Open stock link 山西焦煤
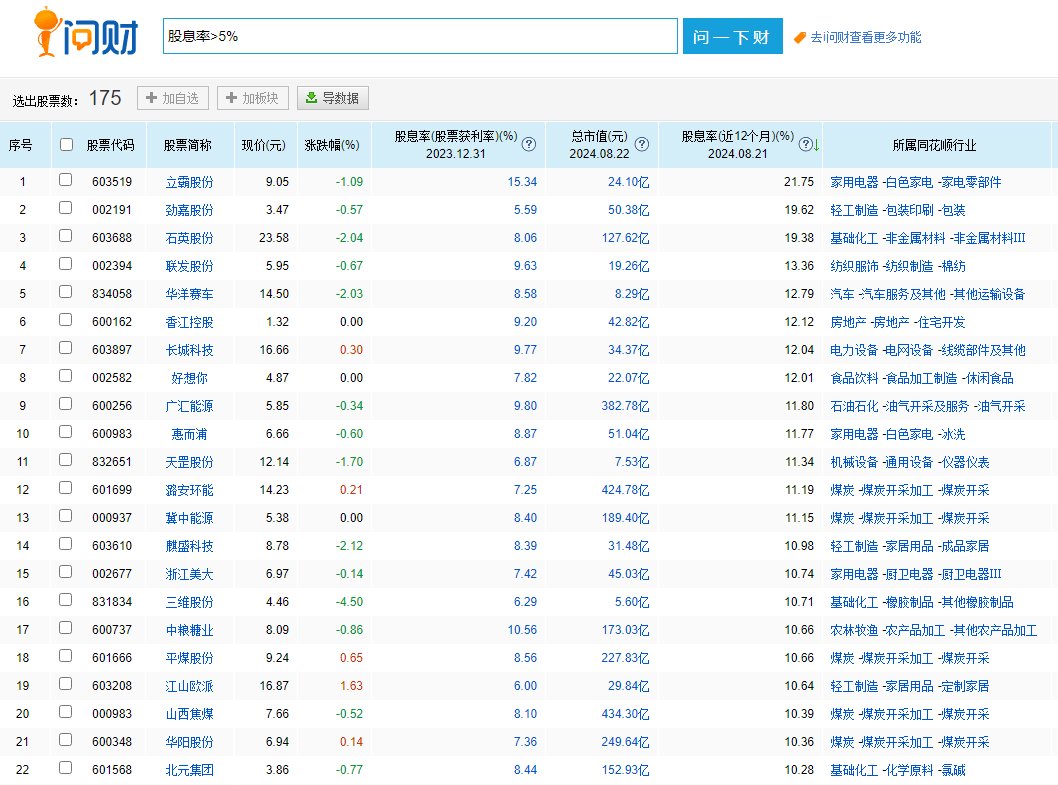 pyautogui.click(x=190, y=714)
